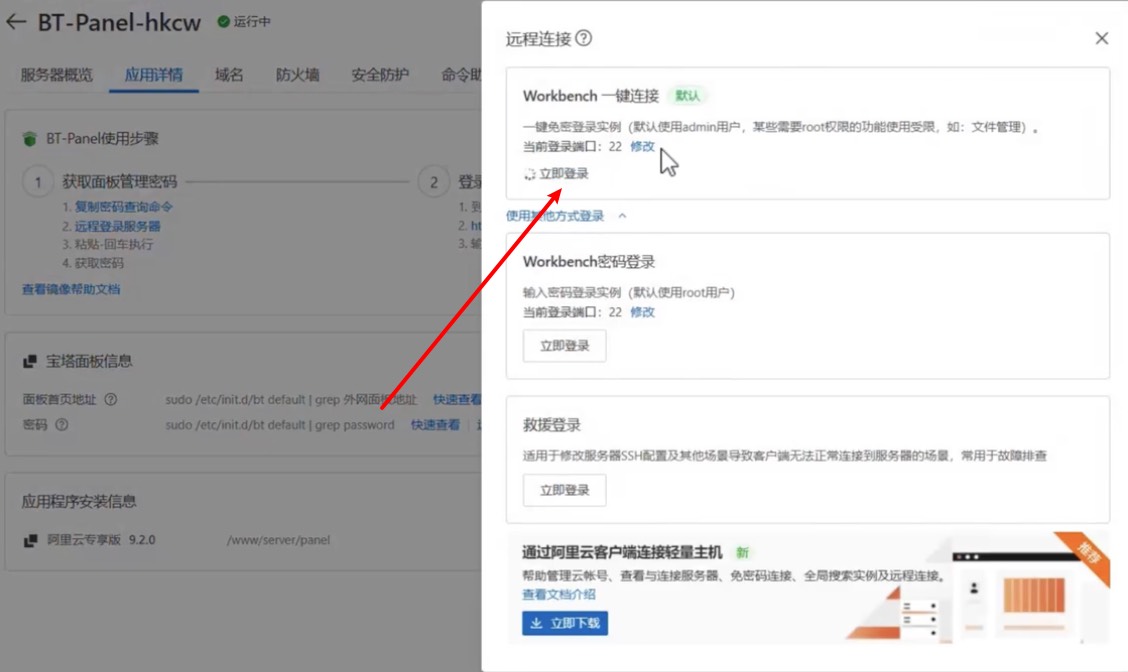1128x672 pixels.
Task: Click step number 2 circle in steps
Action: click(x=434, y=182)
